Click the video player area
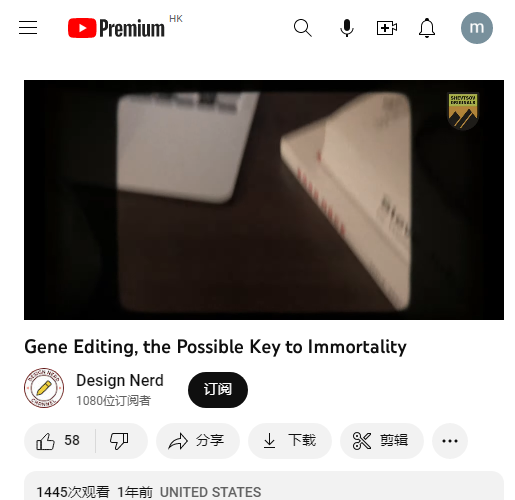 click(264, 200)
